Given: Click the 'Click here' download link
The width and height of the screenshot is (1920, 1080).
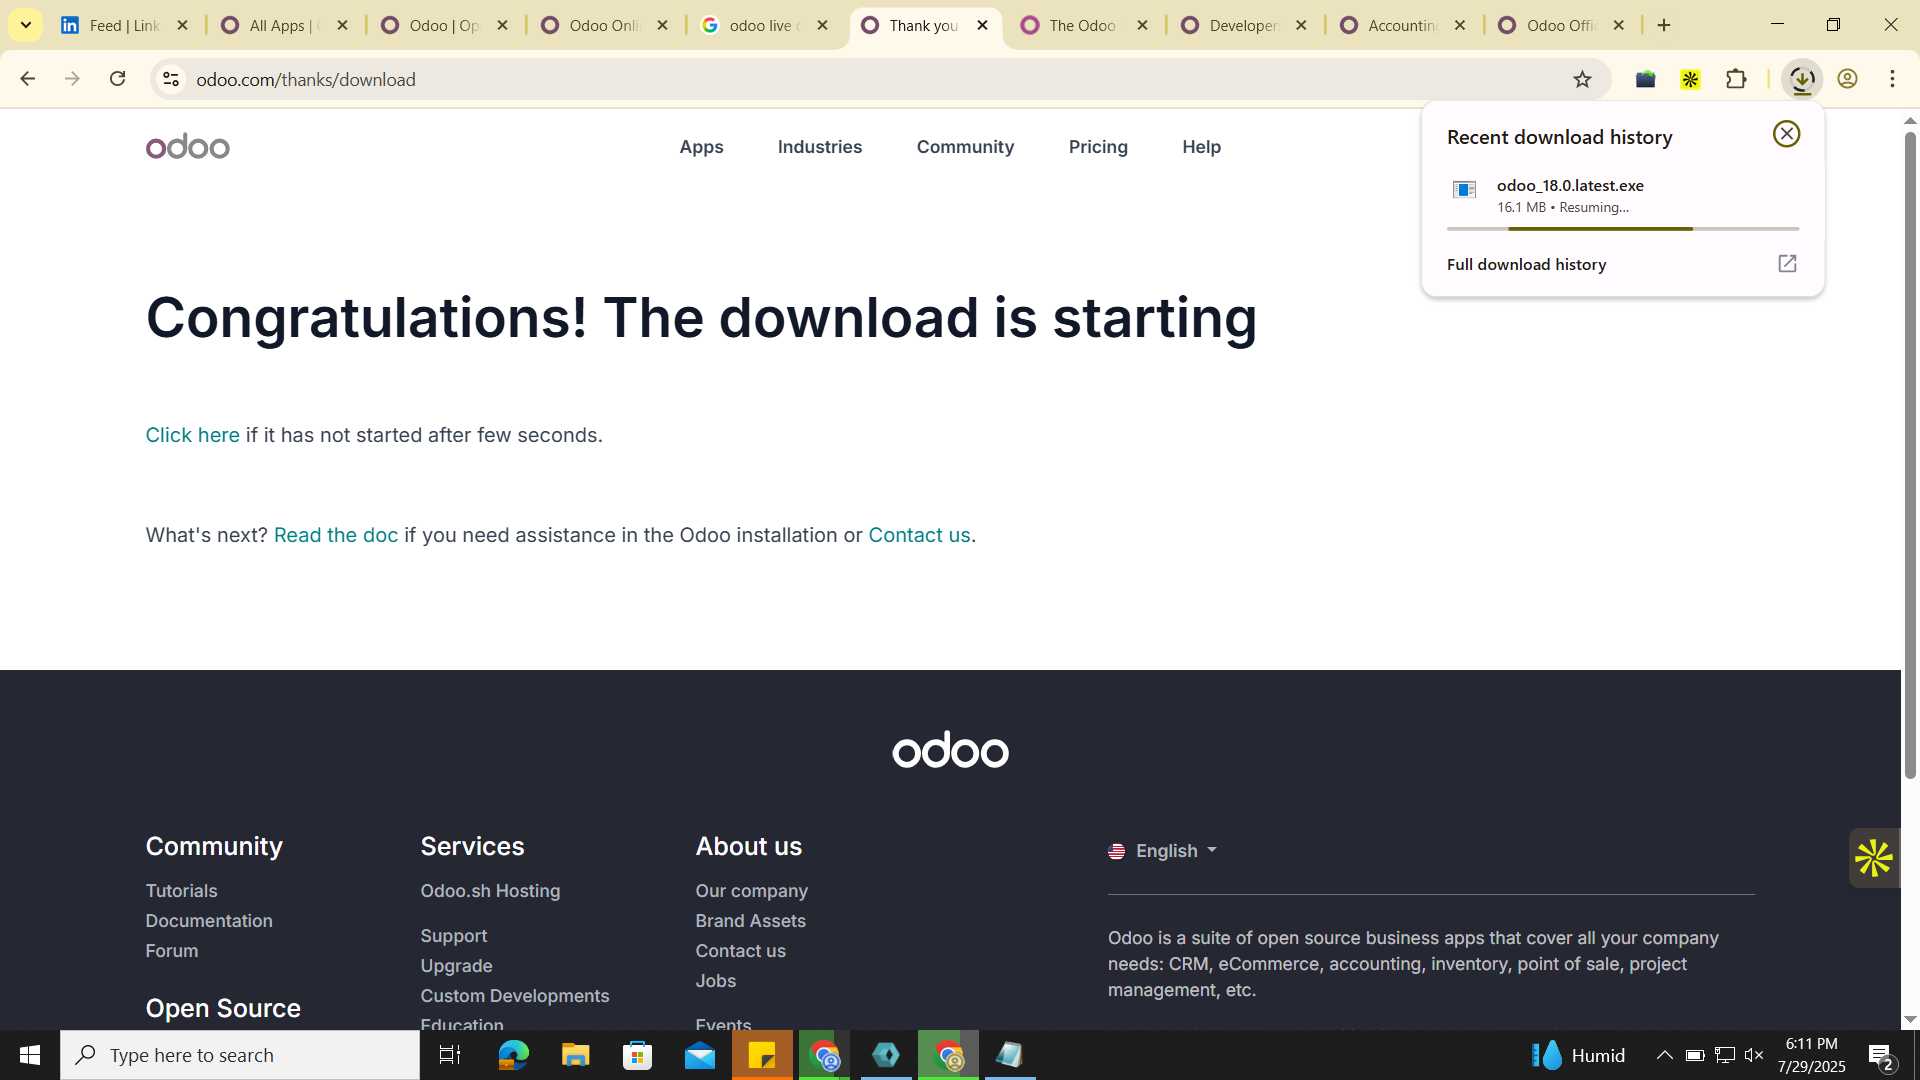Looking at the screenshot, I should [x=192, y=435].
